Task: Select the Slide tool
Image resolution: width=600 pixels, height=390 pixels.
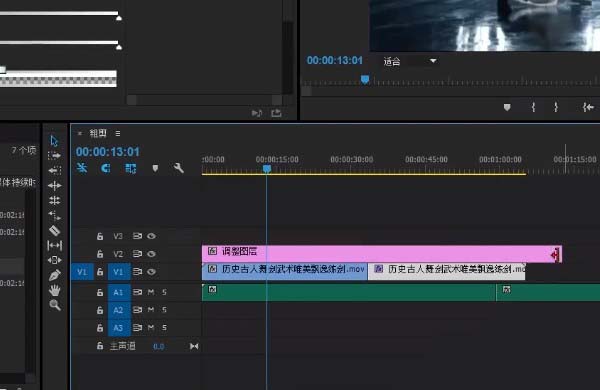Action: (54, 260)
